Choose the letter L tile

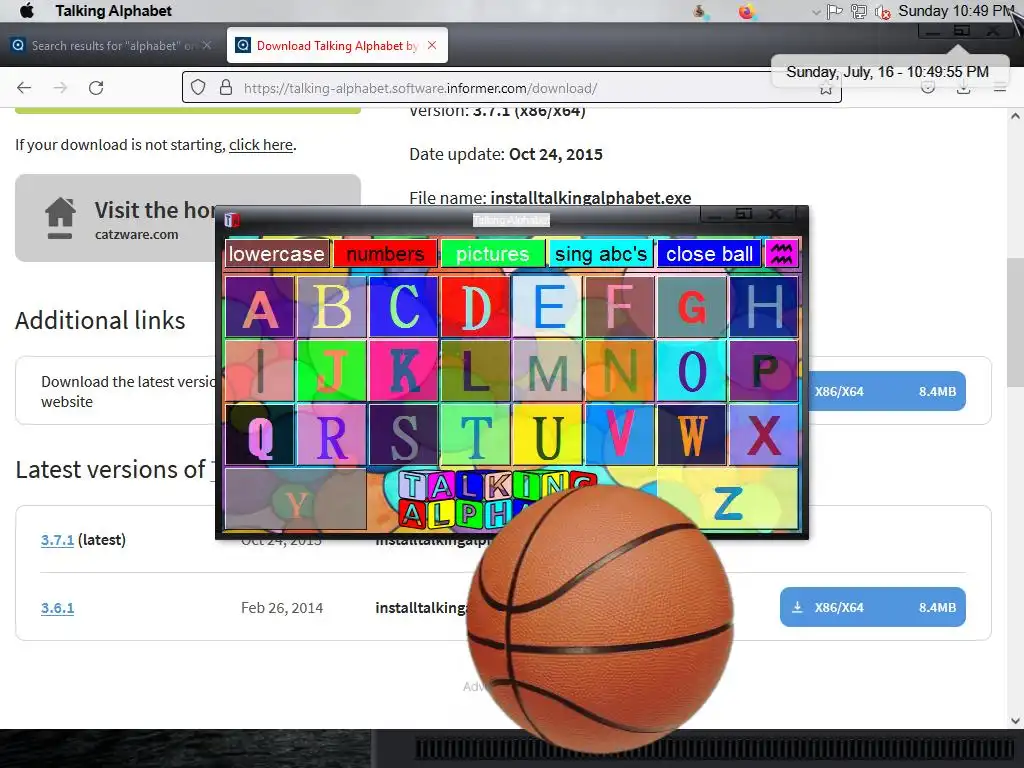tap(475, 370)
